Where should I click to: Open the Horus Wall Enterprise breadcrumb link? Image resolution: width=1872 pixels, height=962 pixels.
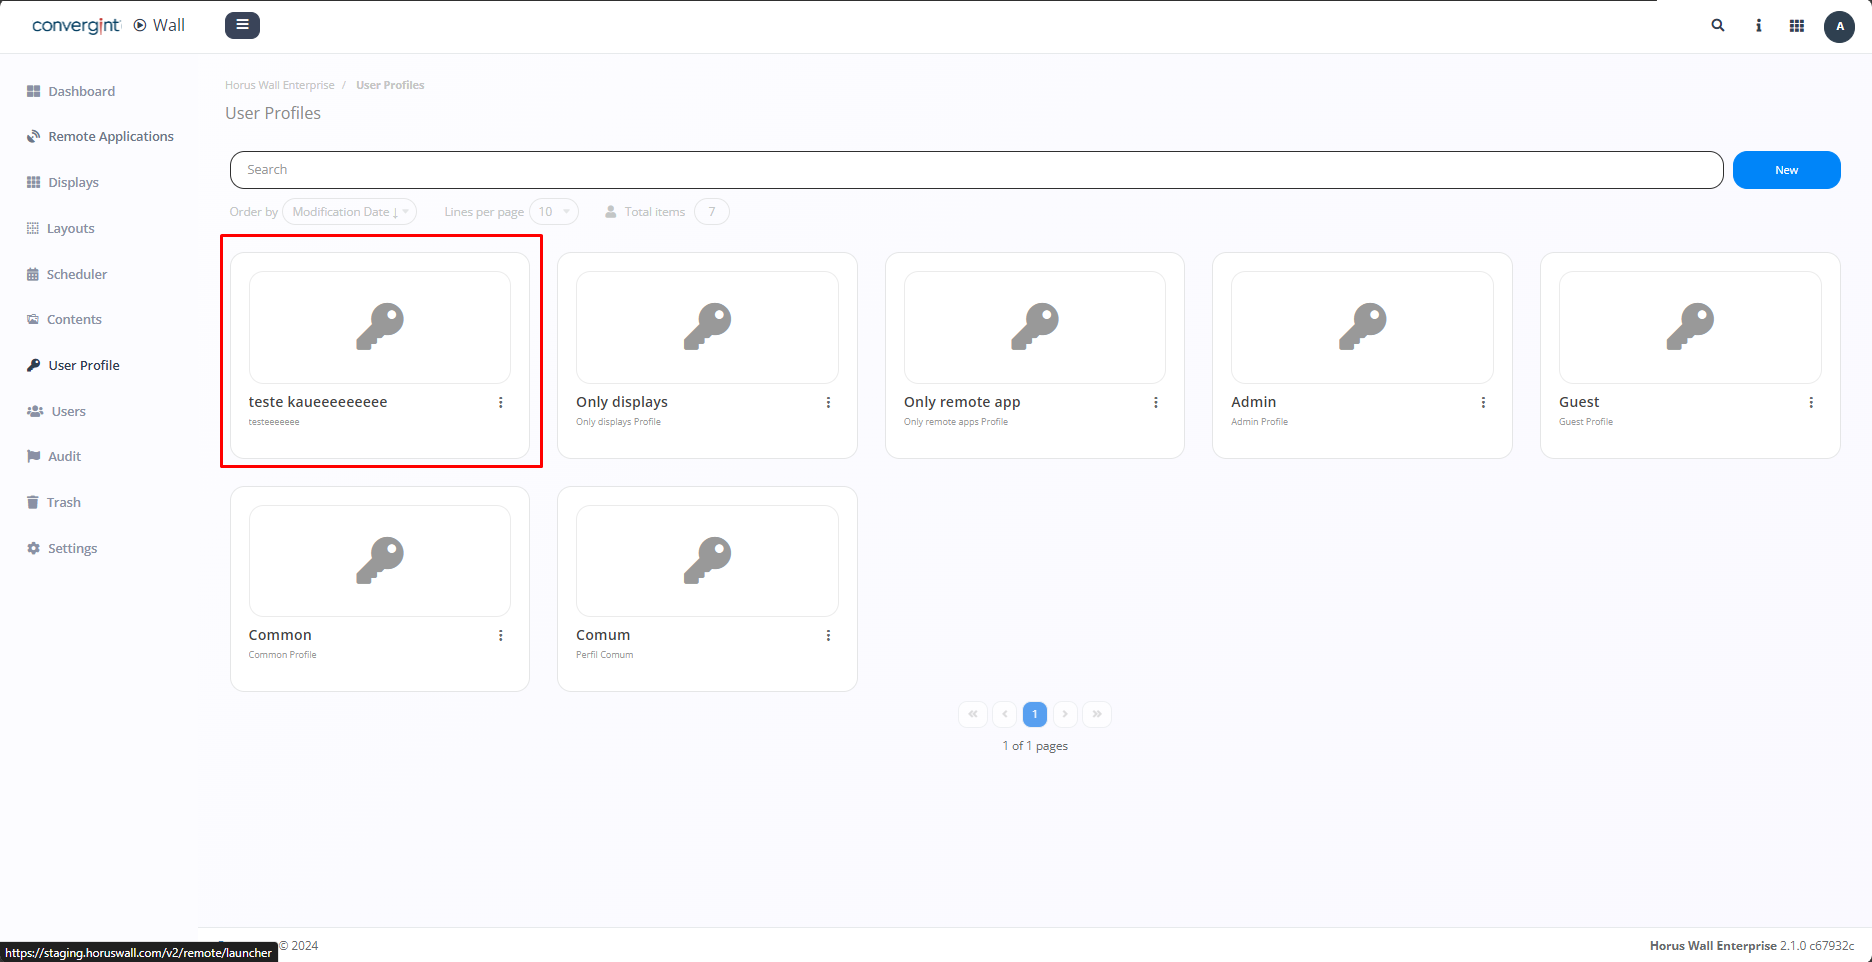tap(280, 84)
